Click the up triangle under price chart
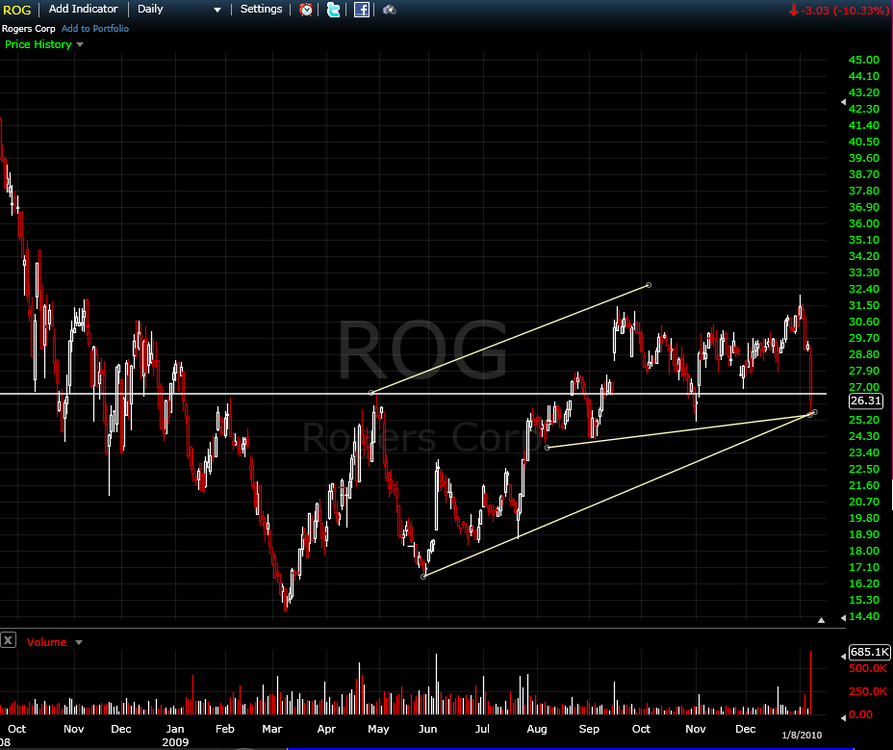Viewport: 893px width, 750px height. click(x=821, y=620)
